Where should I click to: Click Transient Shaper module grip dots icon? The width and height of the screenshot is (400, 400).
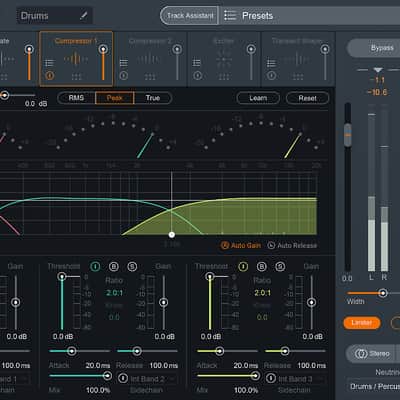[298, 77]
